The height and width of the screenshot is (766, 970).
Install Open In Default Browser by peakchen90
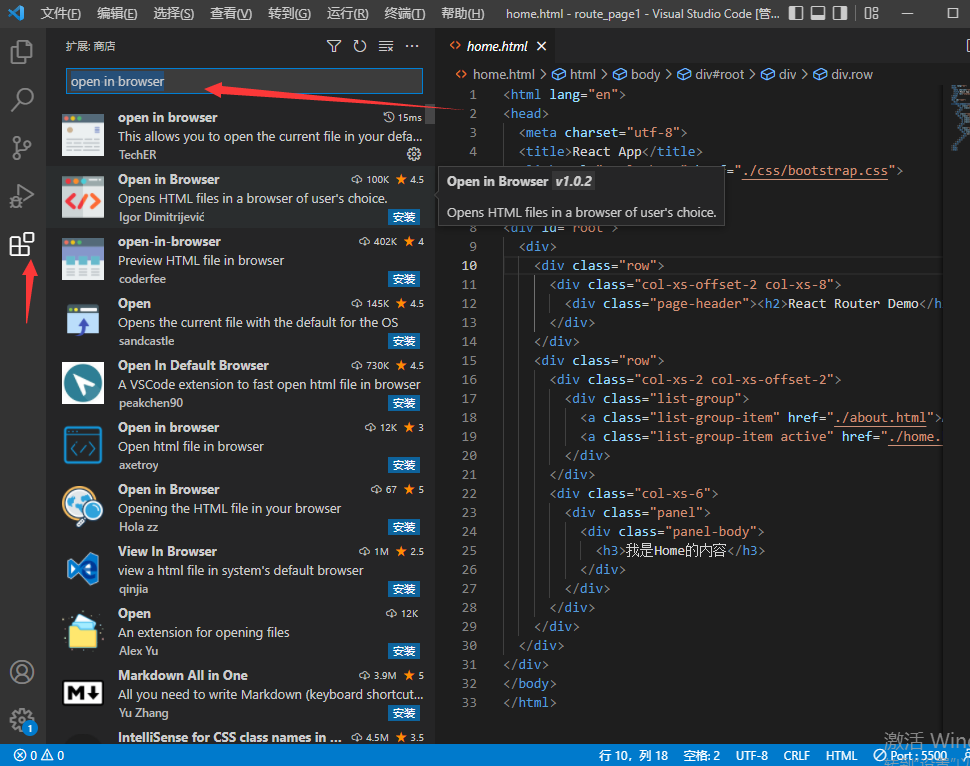[x=404, y=403]
